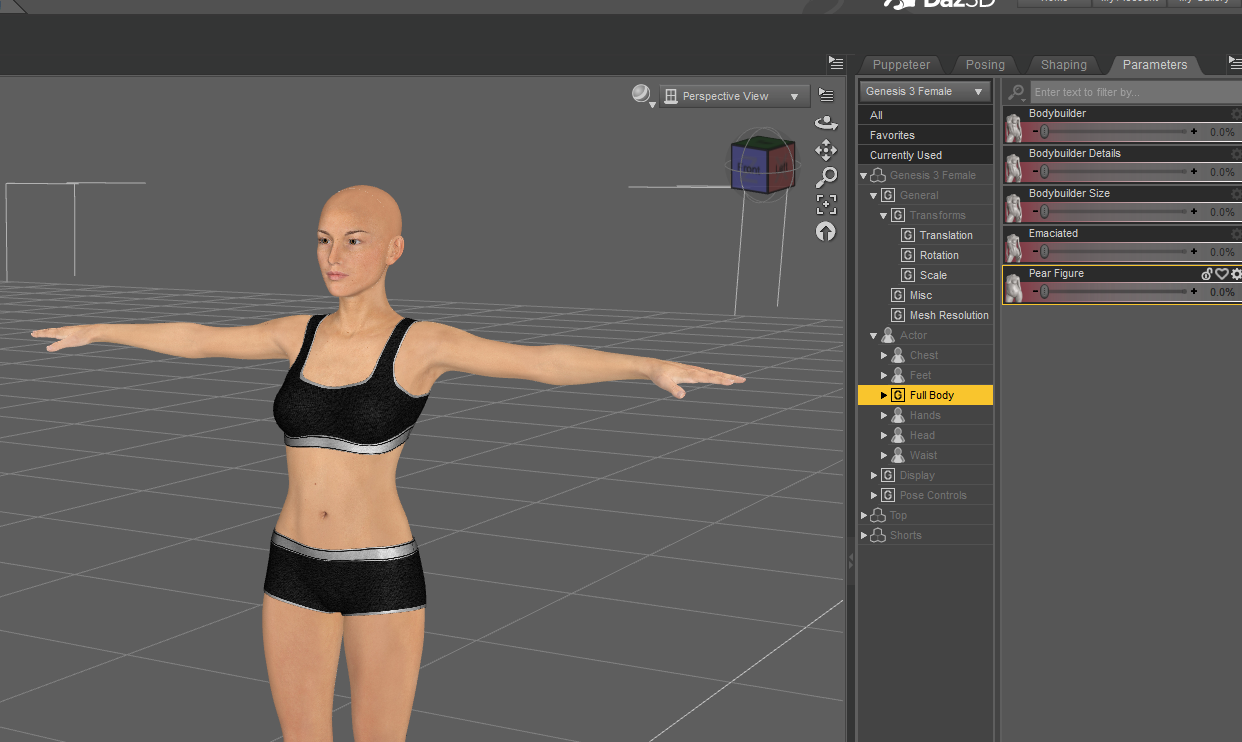The image size is (1242, 742).
Task: Select the orbit camera control
Action: [826, 123]
